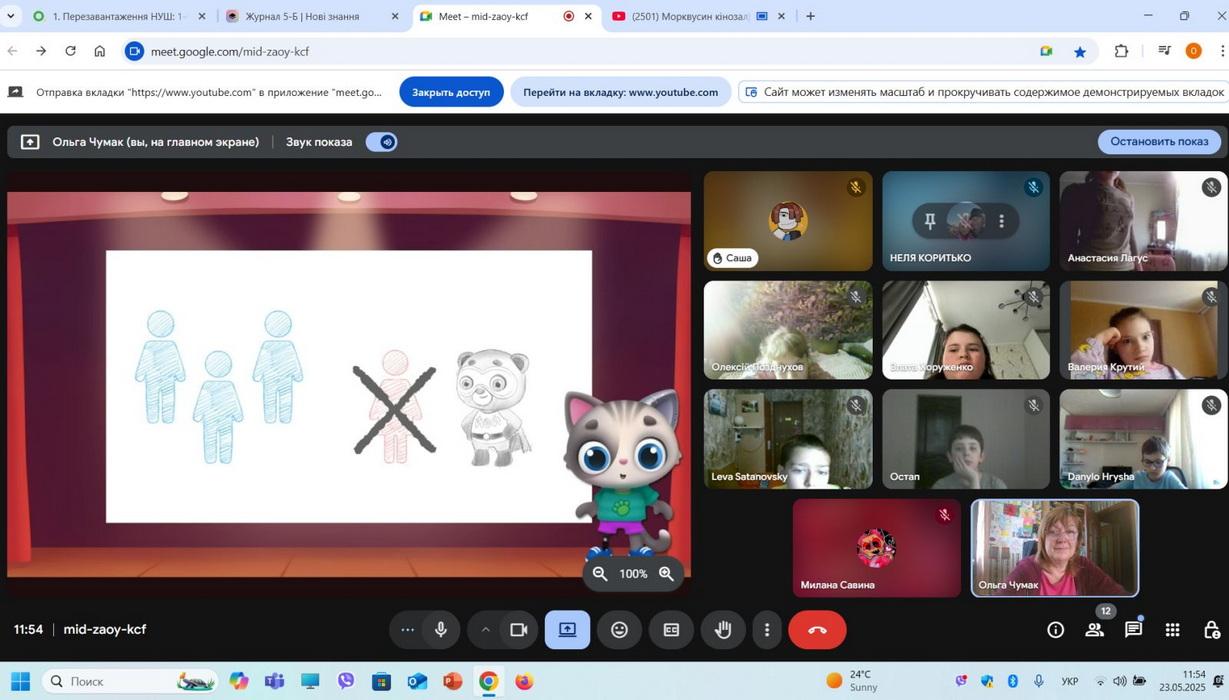Open audio settings ellipsis beside microphone

(407, 630)
